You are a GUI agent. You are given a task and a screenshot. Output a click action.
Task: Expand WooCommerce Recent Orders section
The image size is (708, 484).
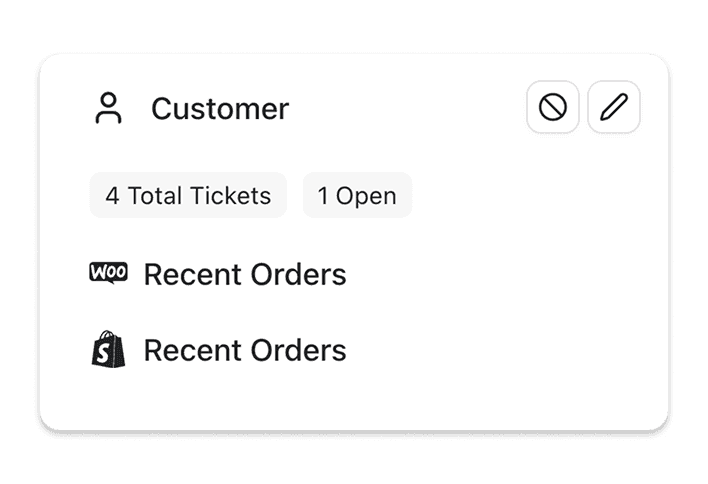(245, 274)
